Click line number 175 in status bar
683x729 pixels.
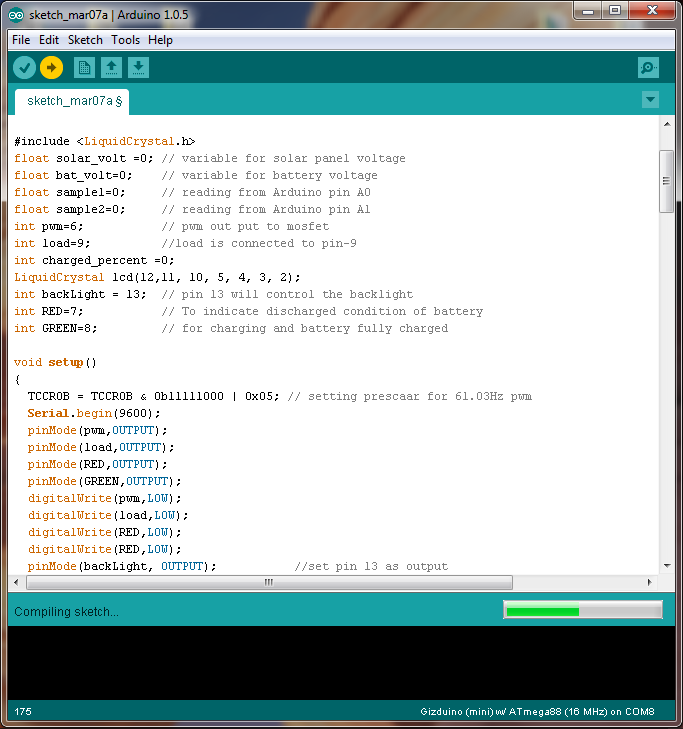pos(23,711)
